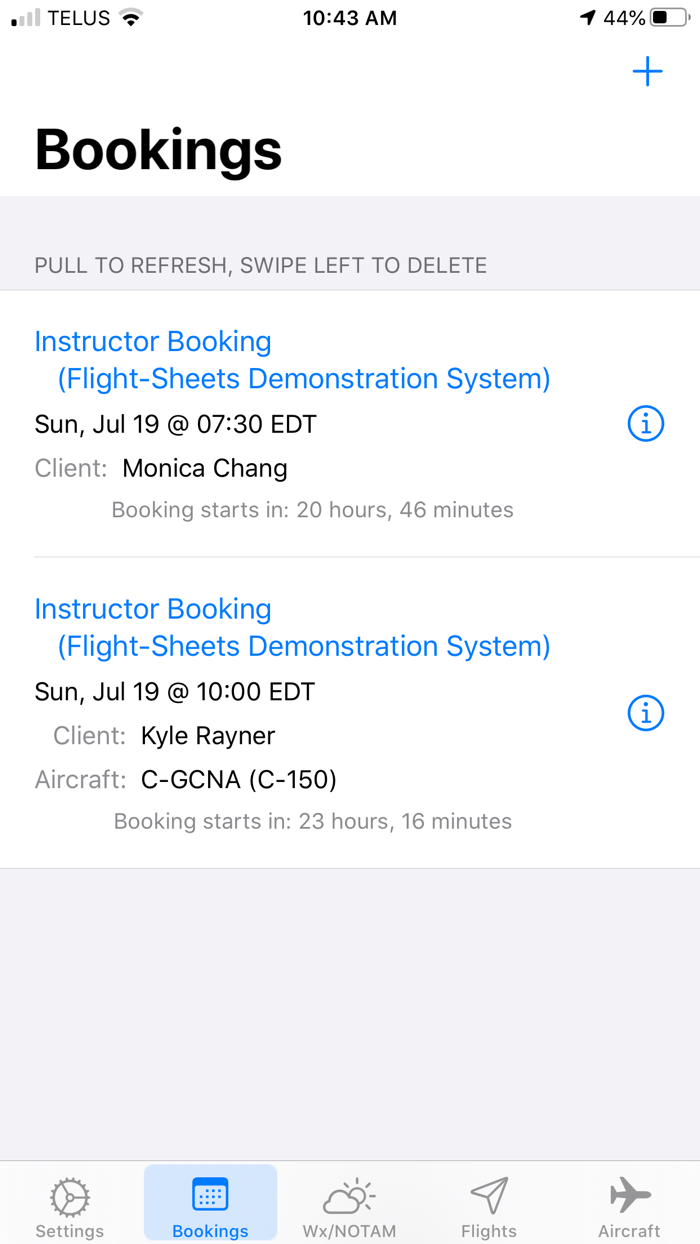Tap the blue plus icon to add a booking
The width and height of the screenshot is (700, 1244).
tap(647, 71)
